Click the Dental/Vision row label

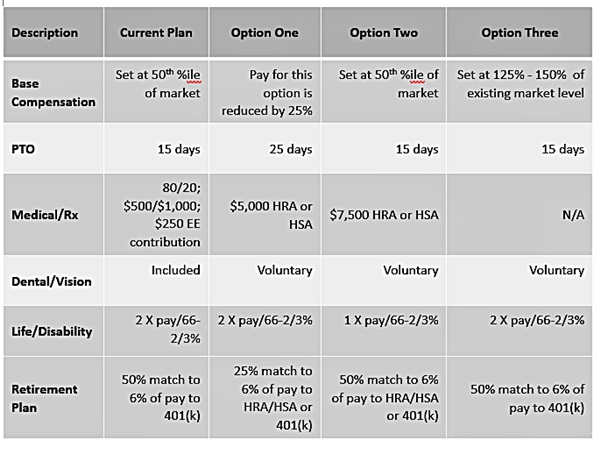[x=50, y=281]
